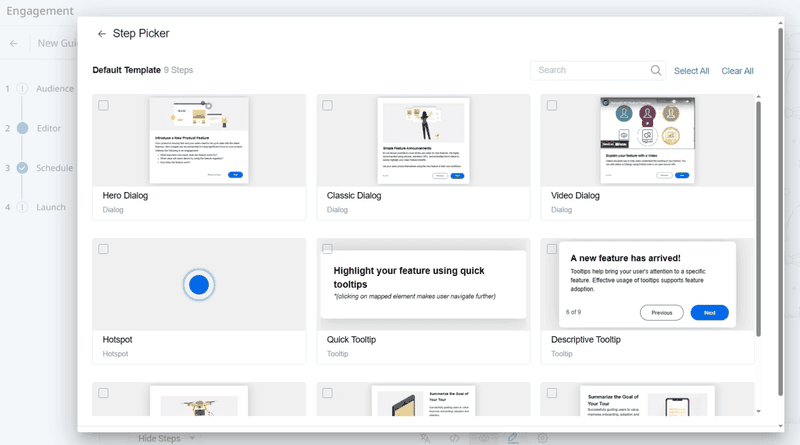Viewport: 800px width, 445px height.
Task: Click the pencil edit icon in bottom toolbar
Action: tap(513, 438)
